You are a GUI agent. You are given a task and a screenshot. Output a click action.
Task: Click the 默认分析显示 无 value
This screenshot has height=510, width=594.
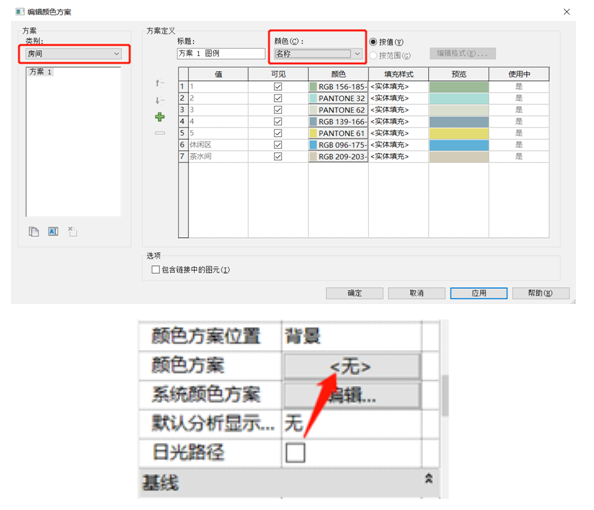pyautogui.click(x=352, y=424)
